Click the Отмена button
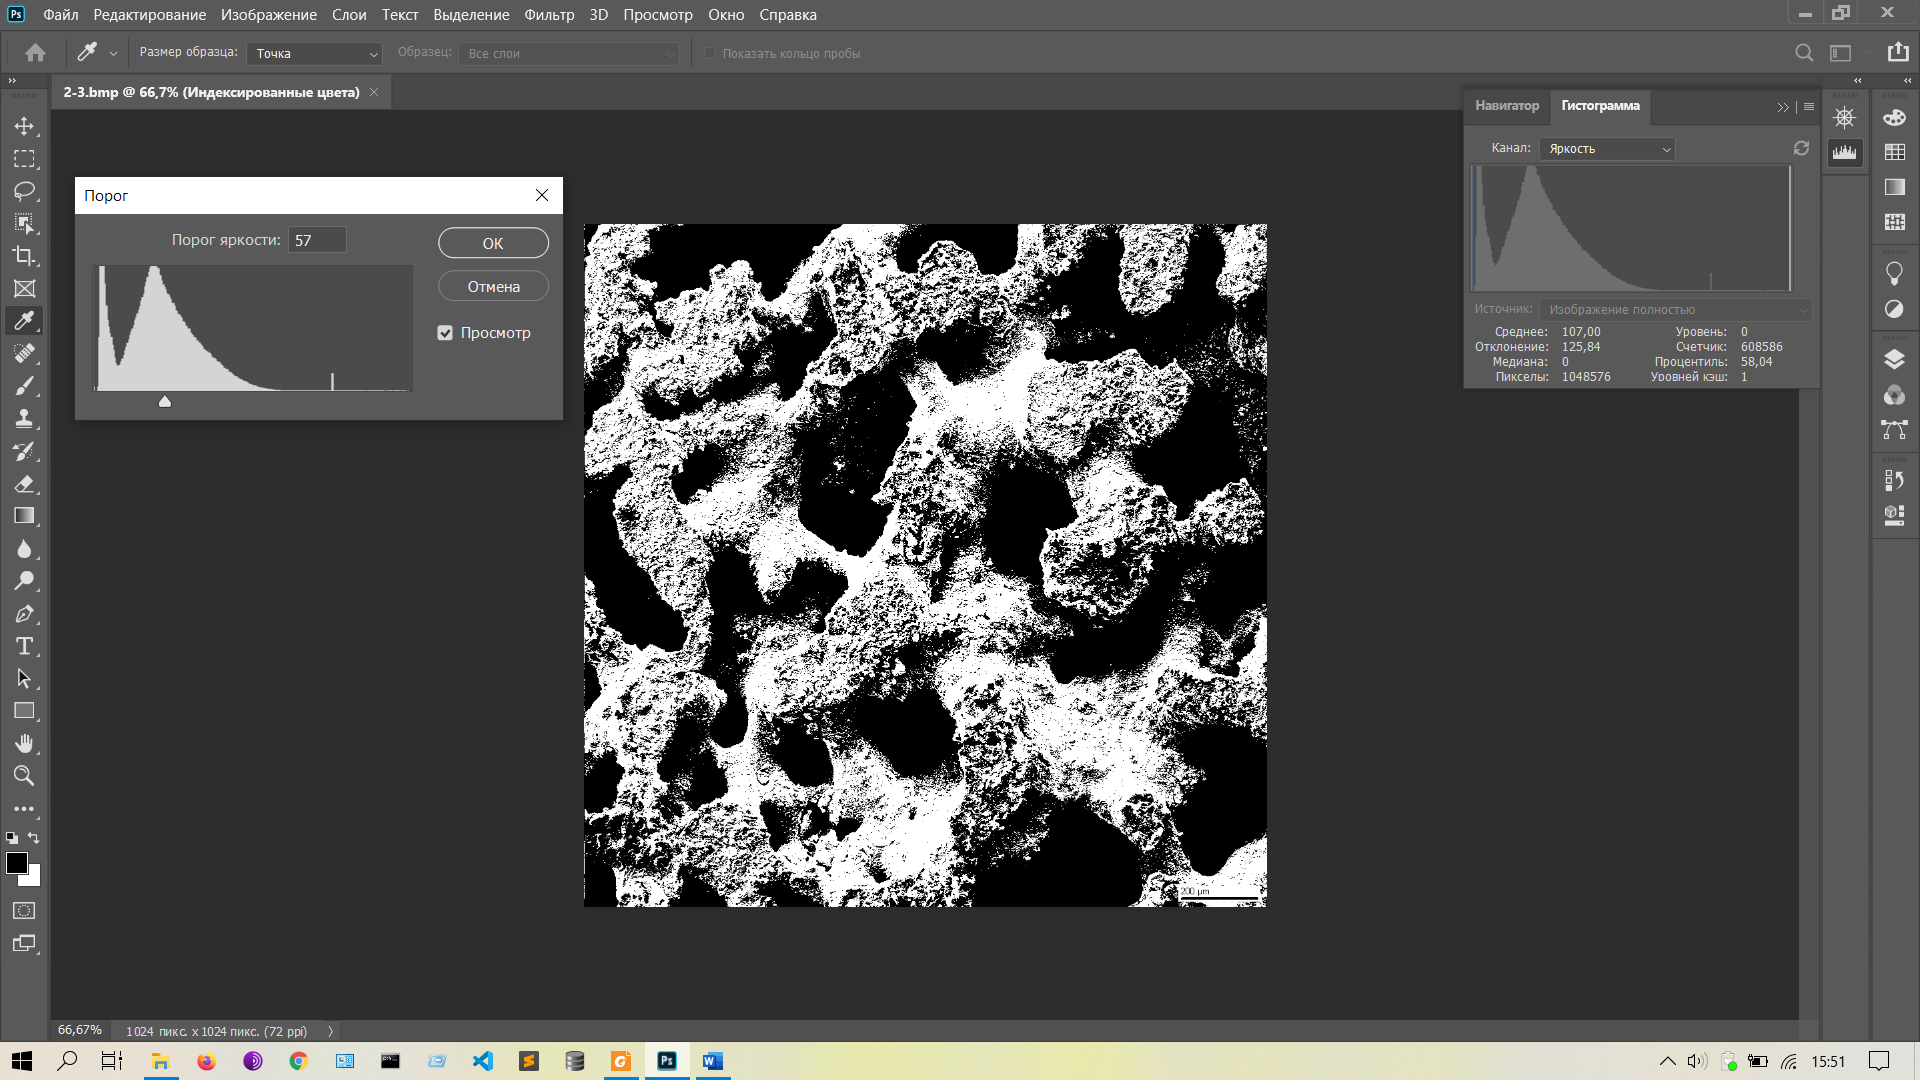Viewport: 1920px width, 1080px height. (x=493, y=287)
